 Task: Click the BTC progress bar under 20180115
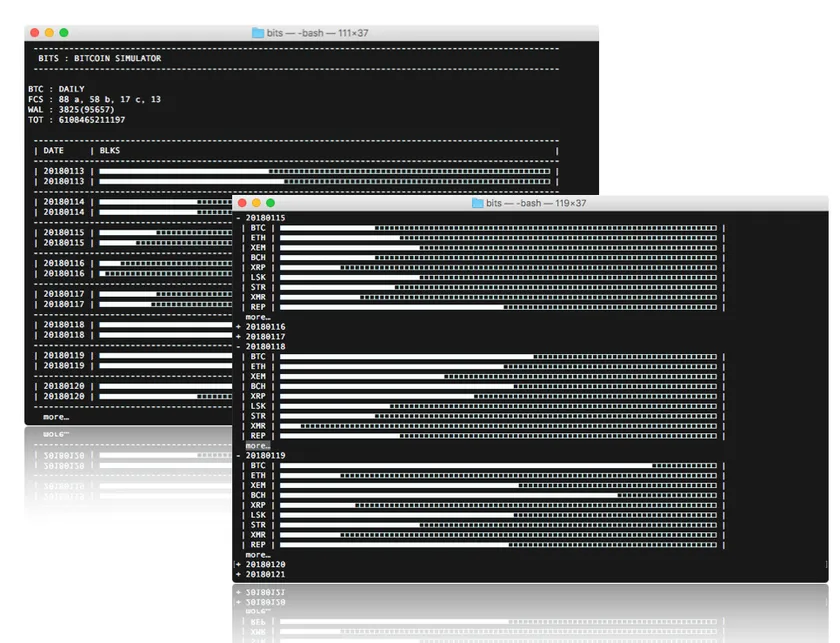point(498,228)
